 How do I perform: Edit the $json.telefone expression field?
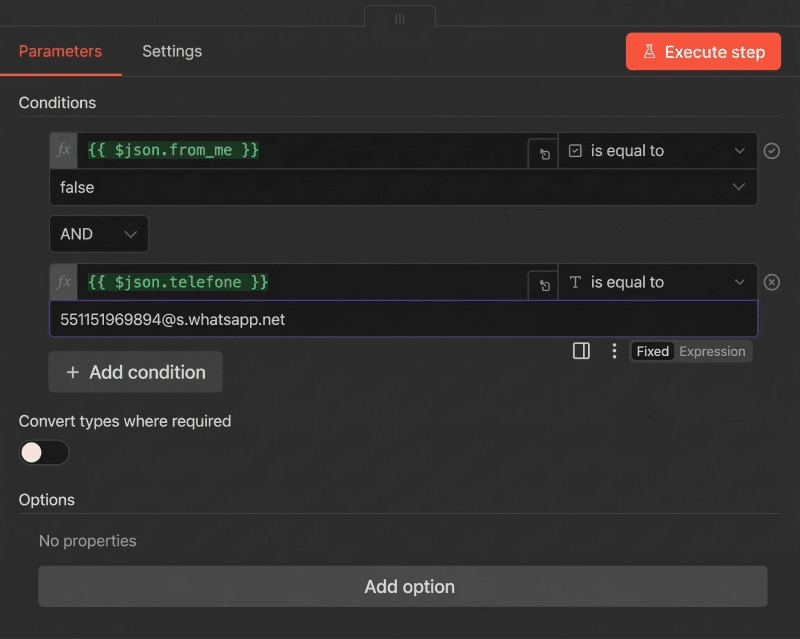pos(302,282)
